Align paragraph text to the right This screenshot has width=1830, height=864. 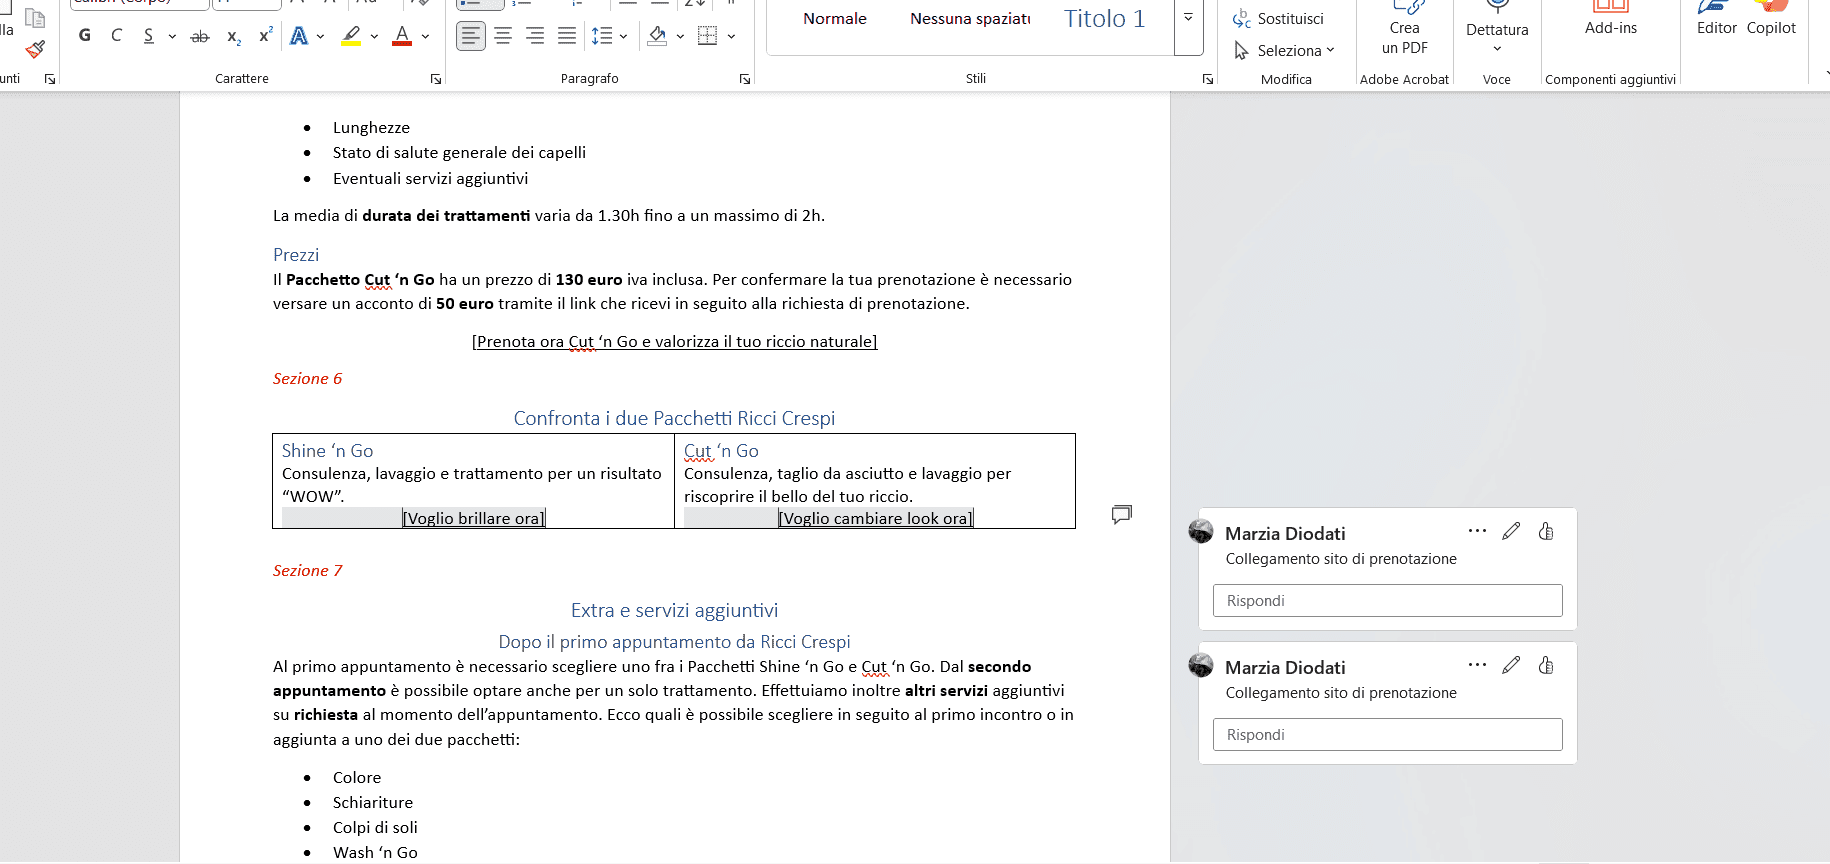[x=535, y=36]
